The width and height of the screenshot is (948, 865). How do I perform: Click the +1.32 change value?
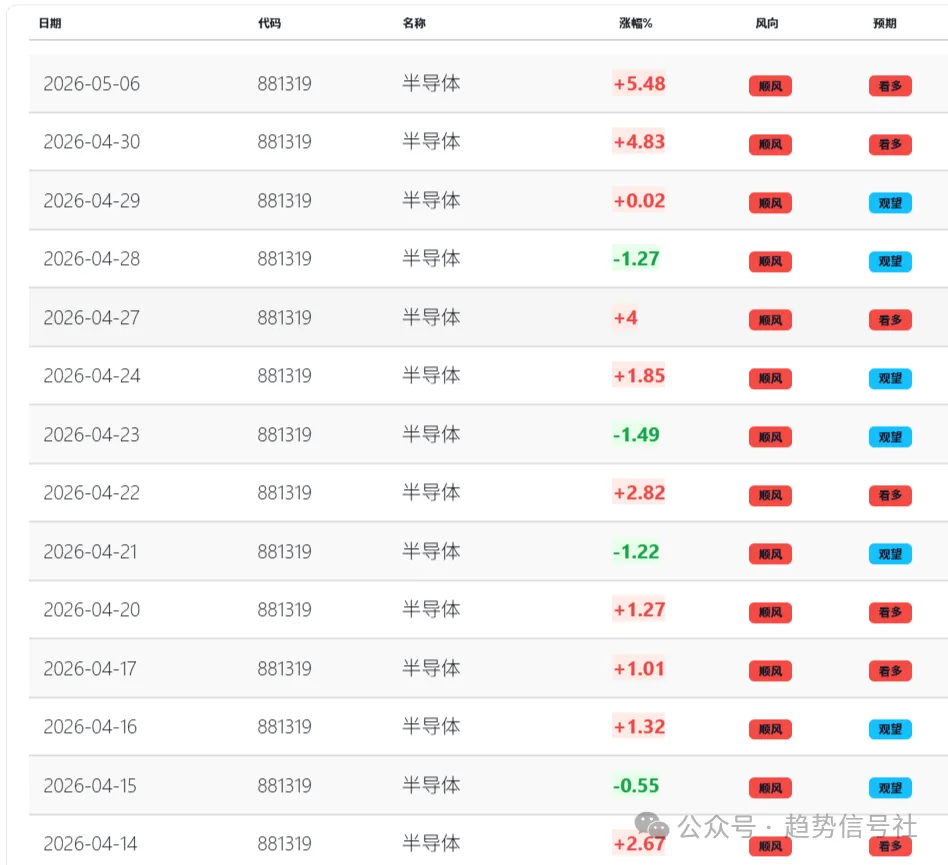639,727
